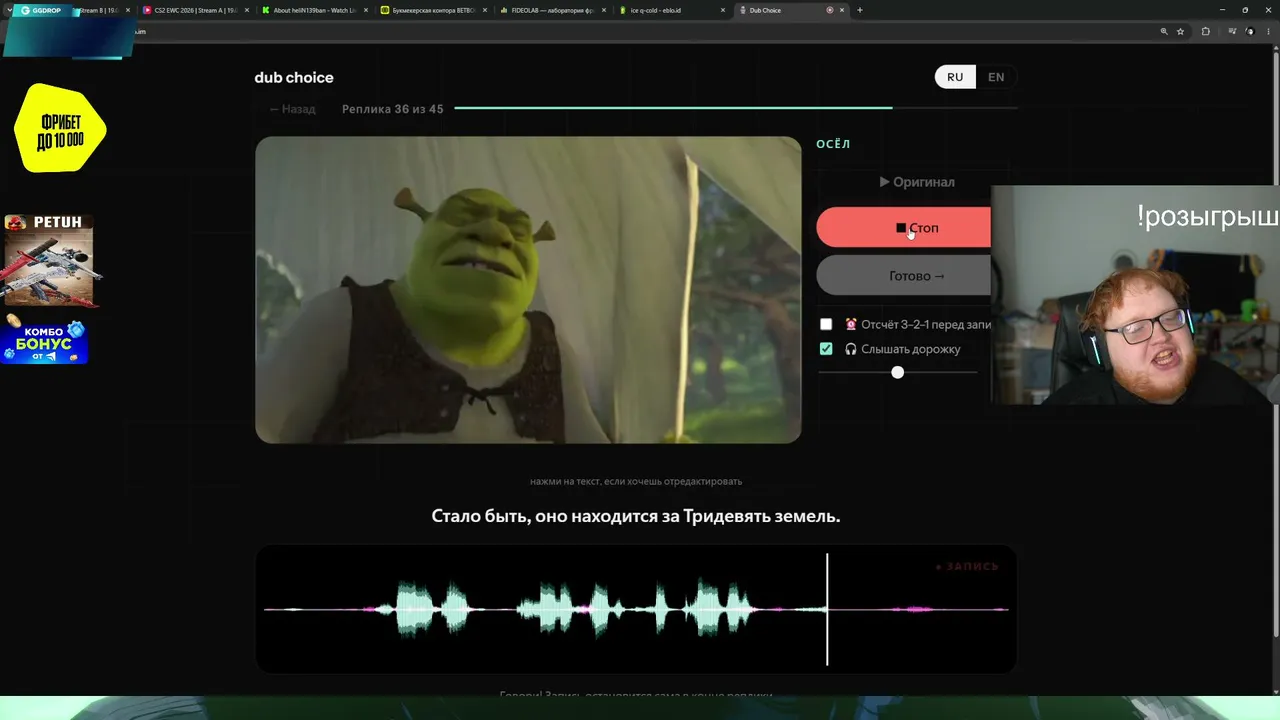This screenshot has width=1280, height=720.
Task: Click the Запись recording indicator
Action: coord(967,567)
